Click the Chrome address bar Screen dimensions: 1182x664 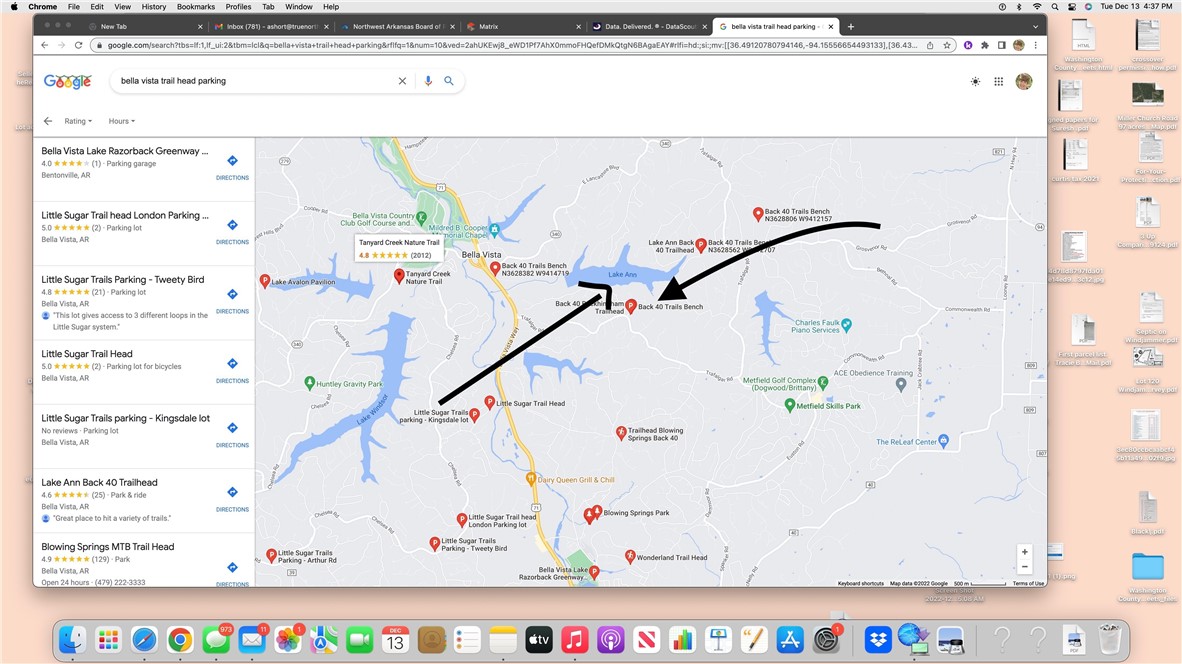point(513,45)
